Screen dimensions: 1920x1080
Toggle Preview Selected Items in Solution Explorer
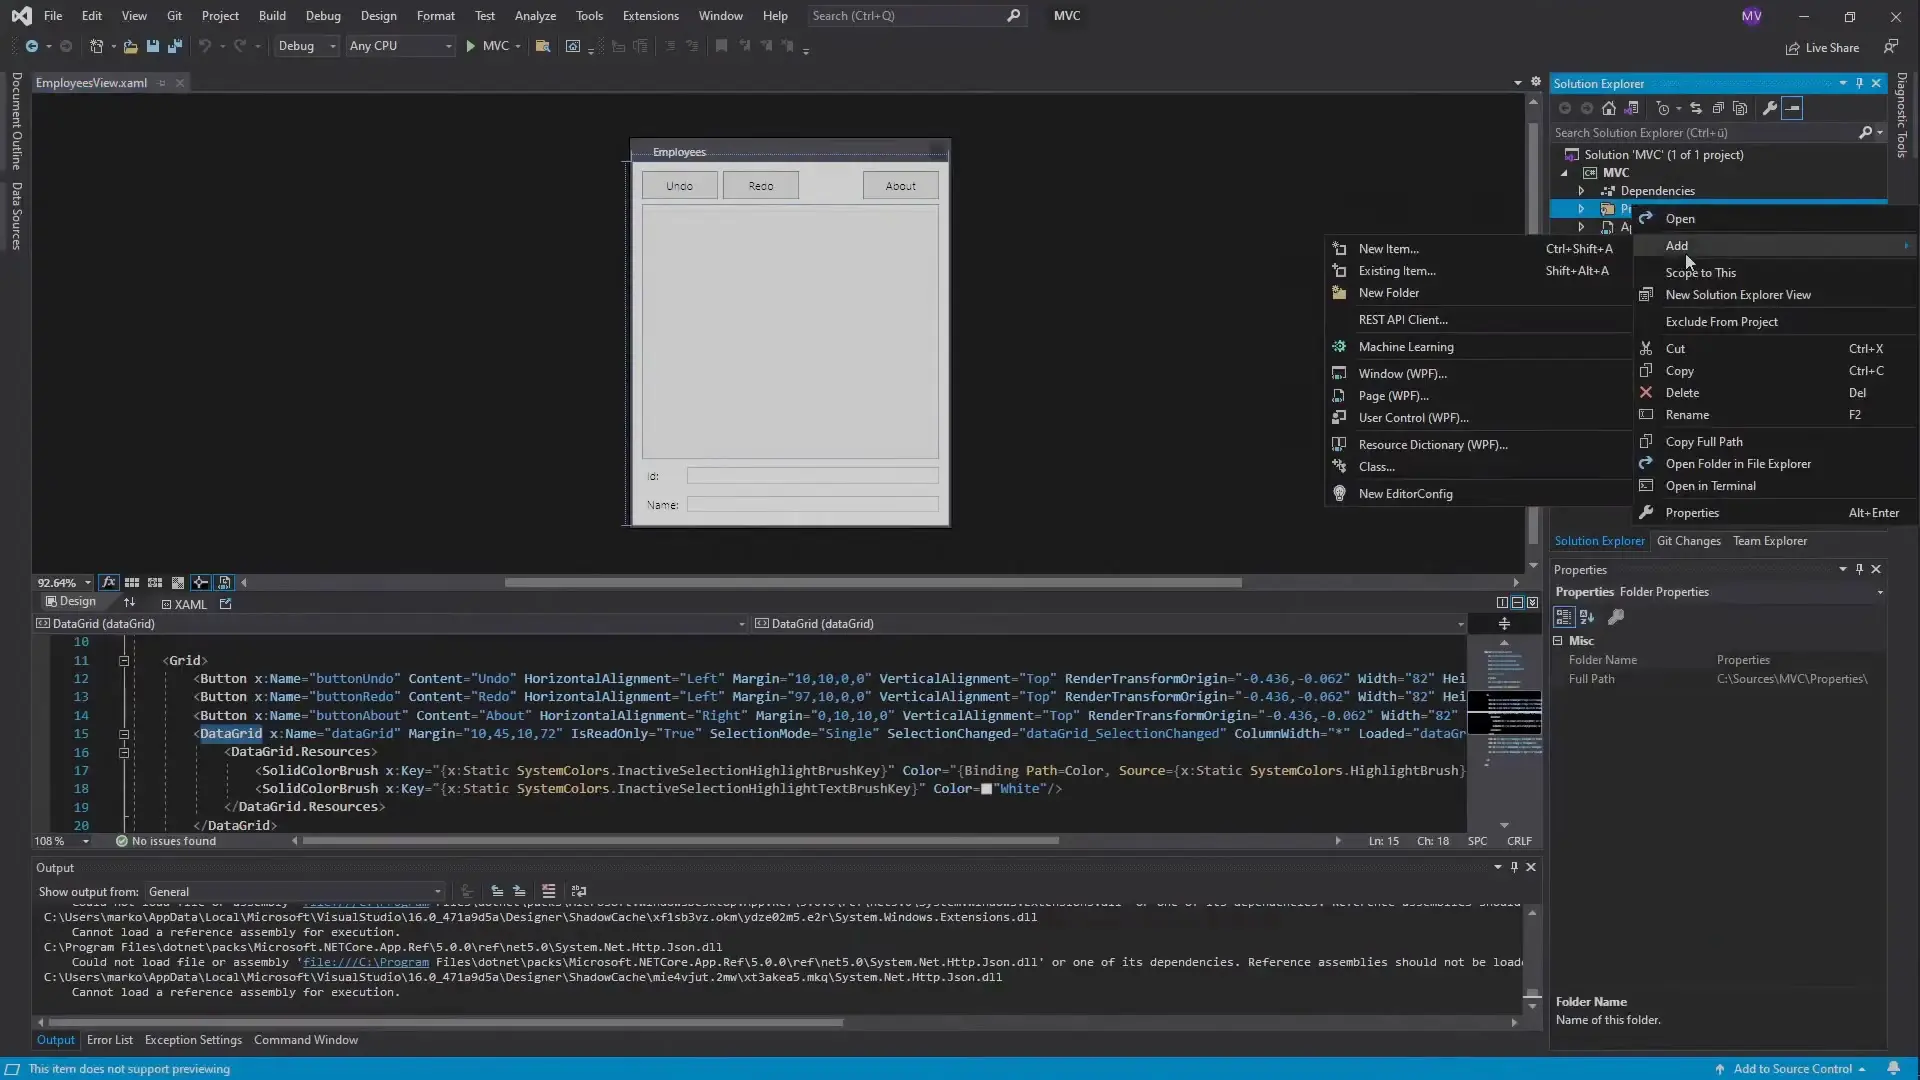pos(1792,108)
